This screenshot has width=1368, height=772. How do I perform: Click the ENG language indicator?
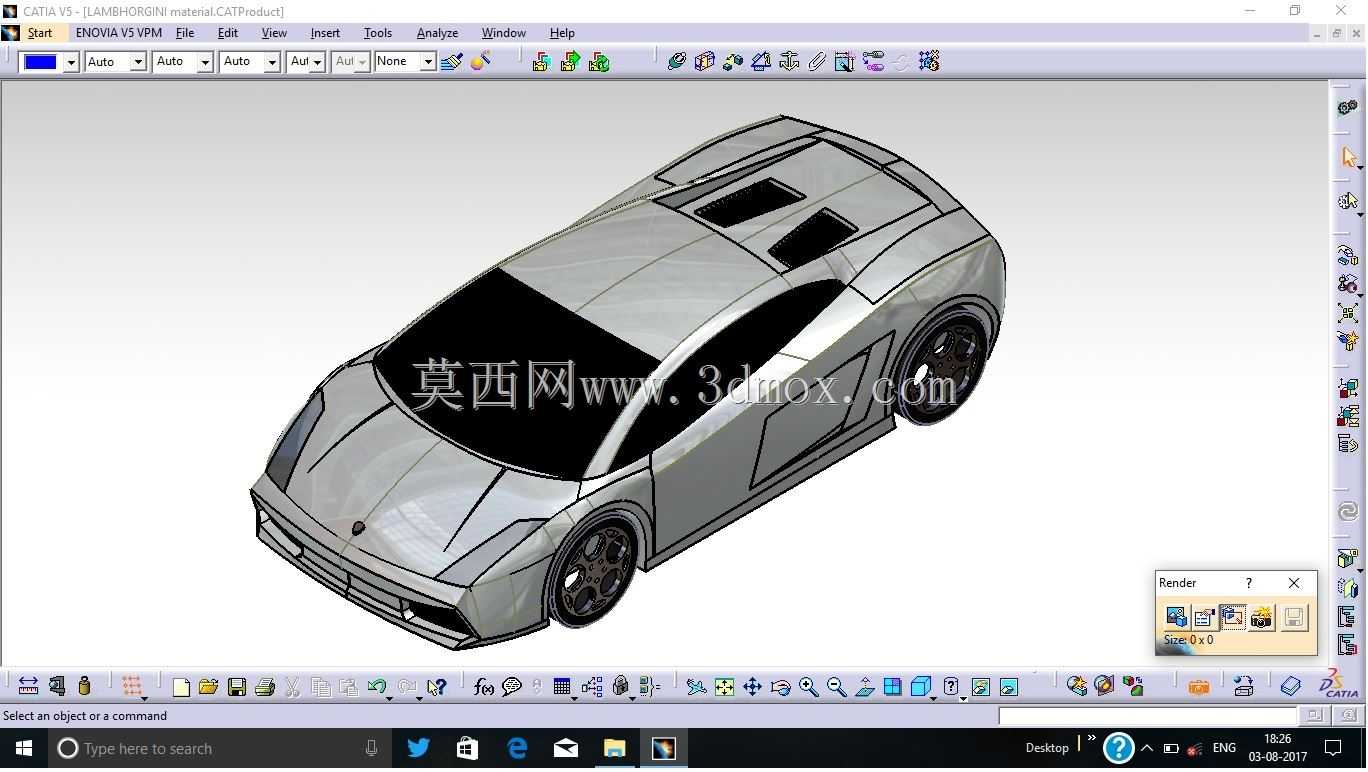tap(1224, 748)
